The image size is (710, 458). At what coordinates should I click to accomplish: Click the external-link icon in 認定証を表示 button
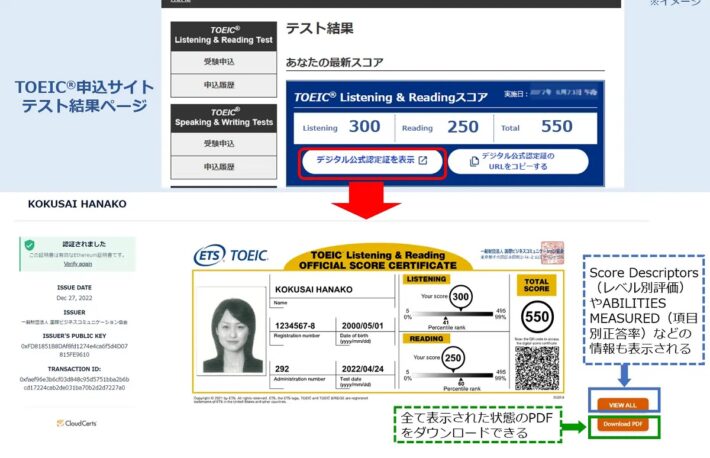(x=423, y=160)
